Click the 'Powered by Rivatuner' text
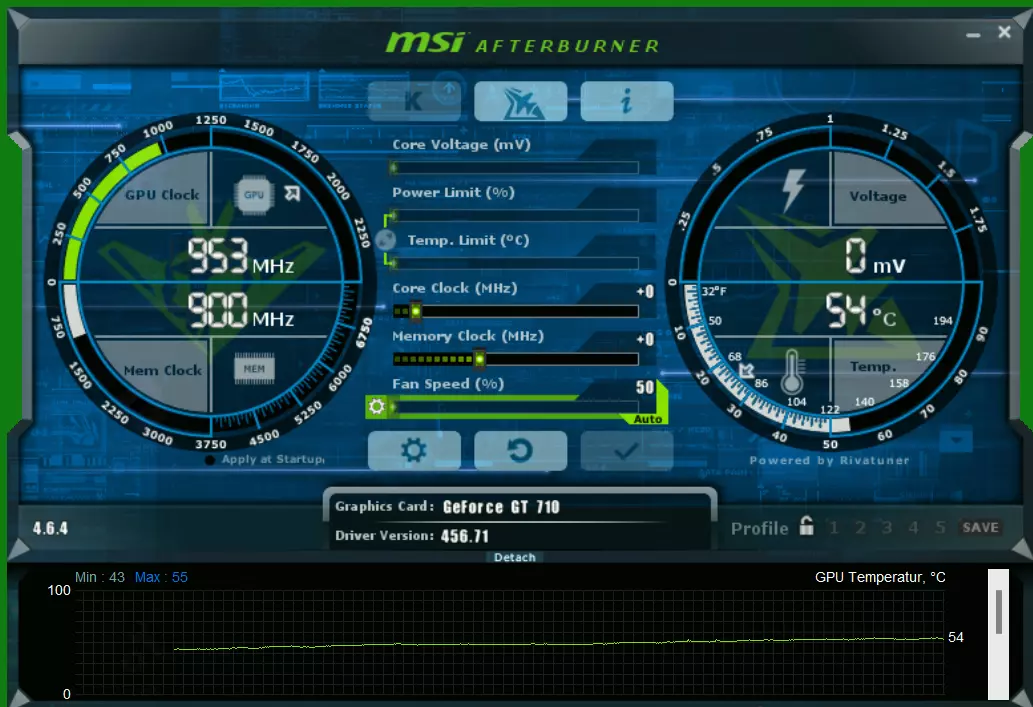This screenshot has width=1033, height=707. coord(829,461)
